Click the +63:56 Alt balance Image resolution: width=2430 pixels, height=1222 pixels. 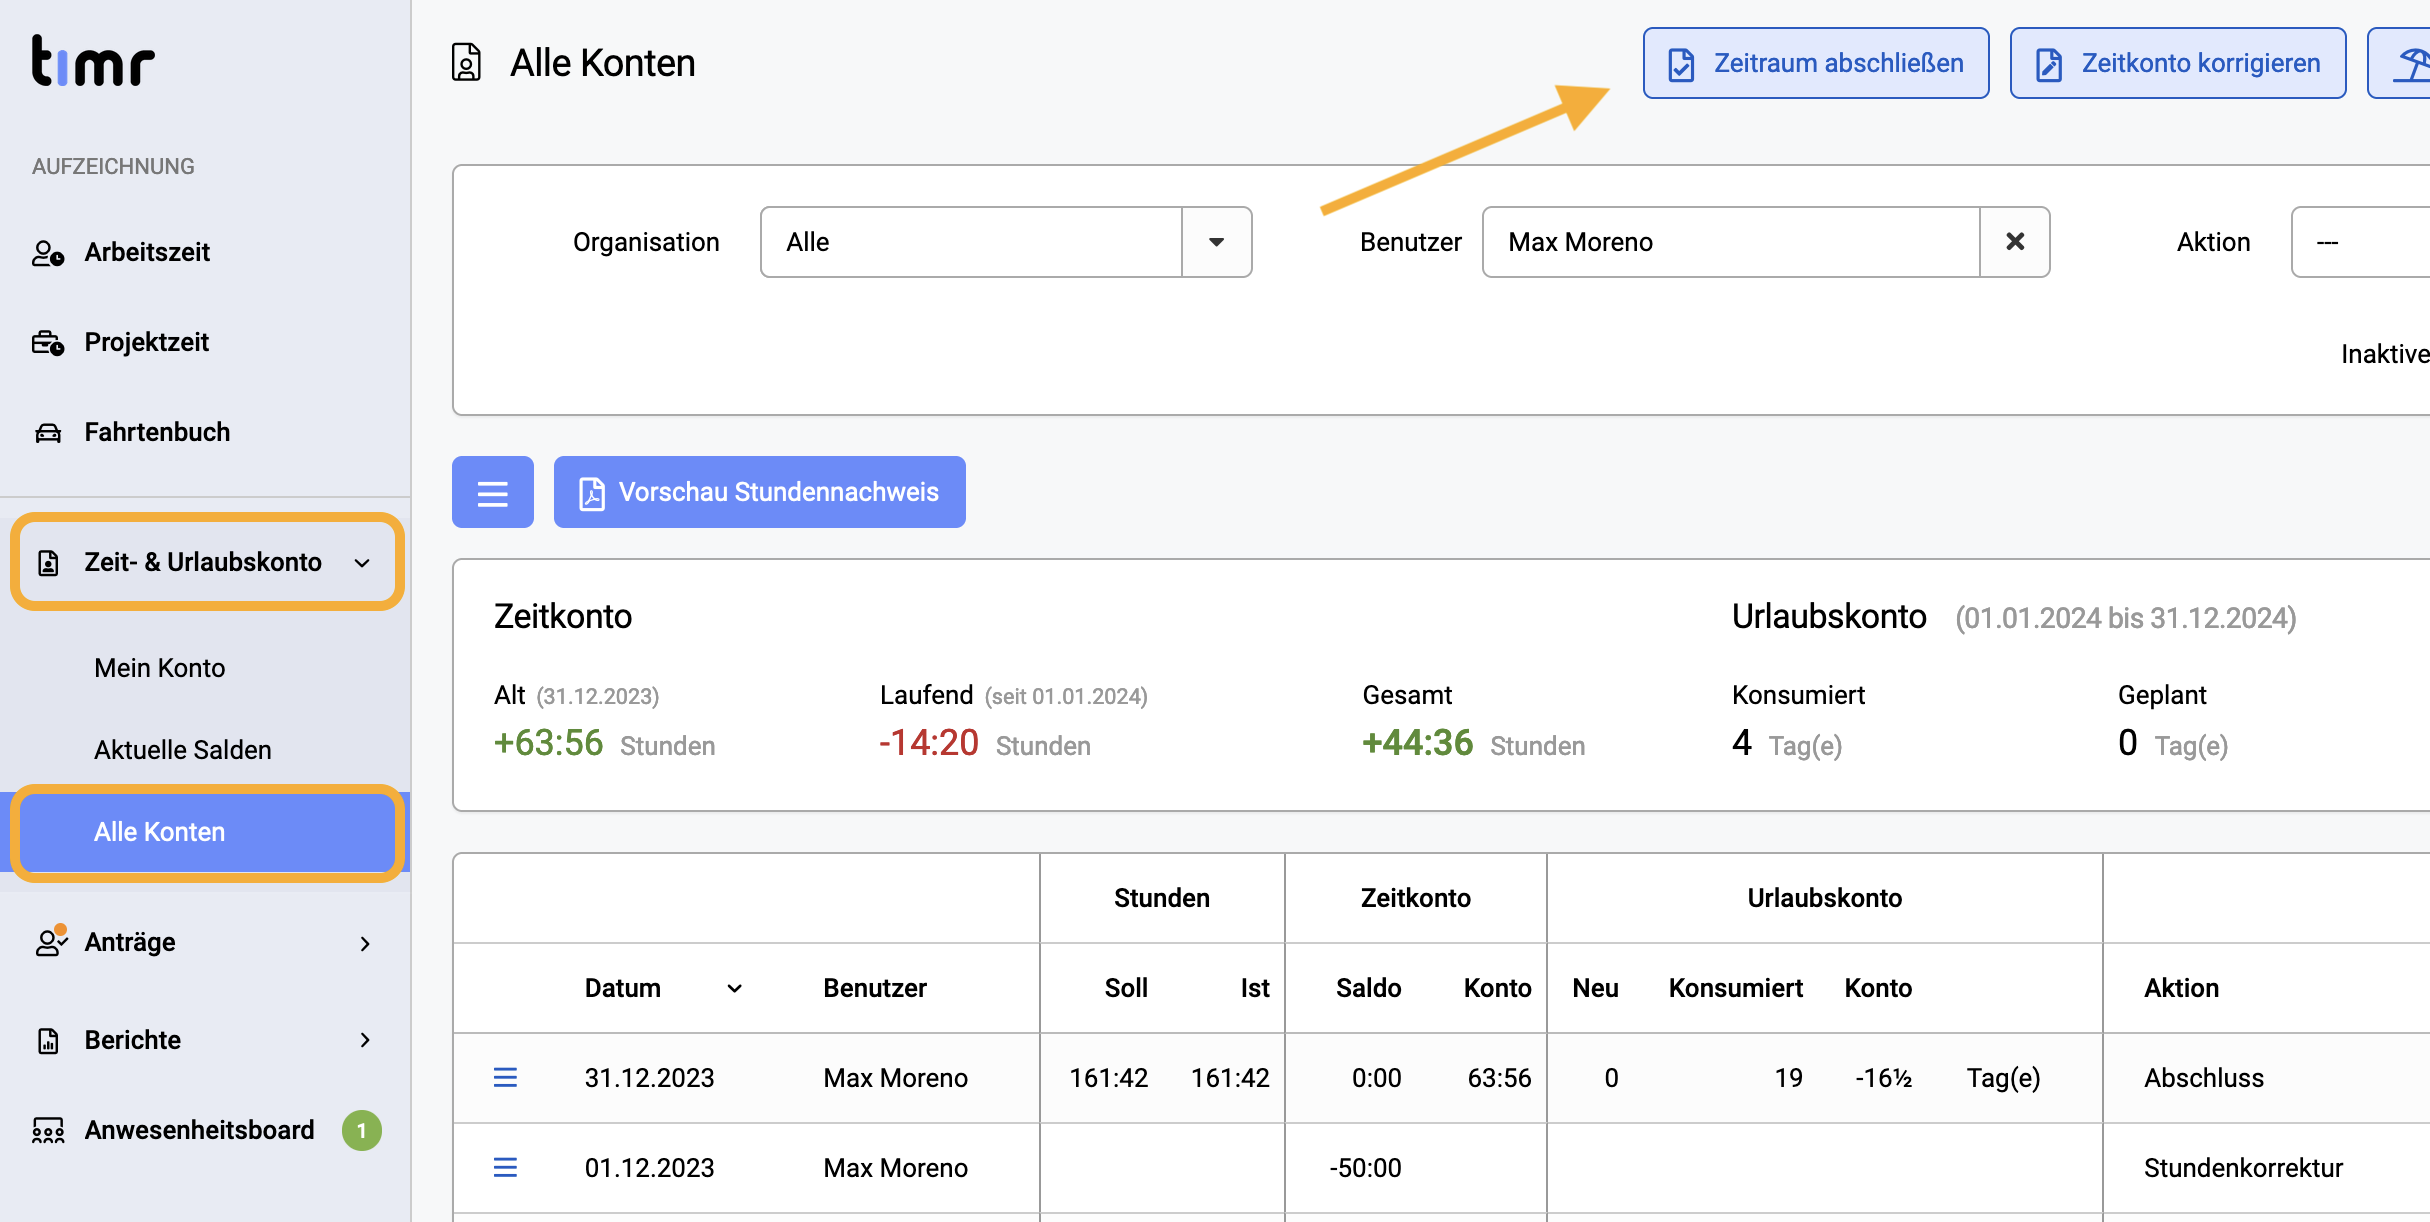(548, 743)
